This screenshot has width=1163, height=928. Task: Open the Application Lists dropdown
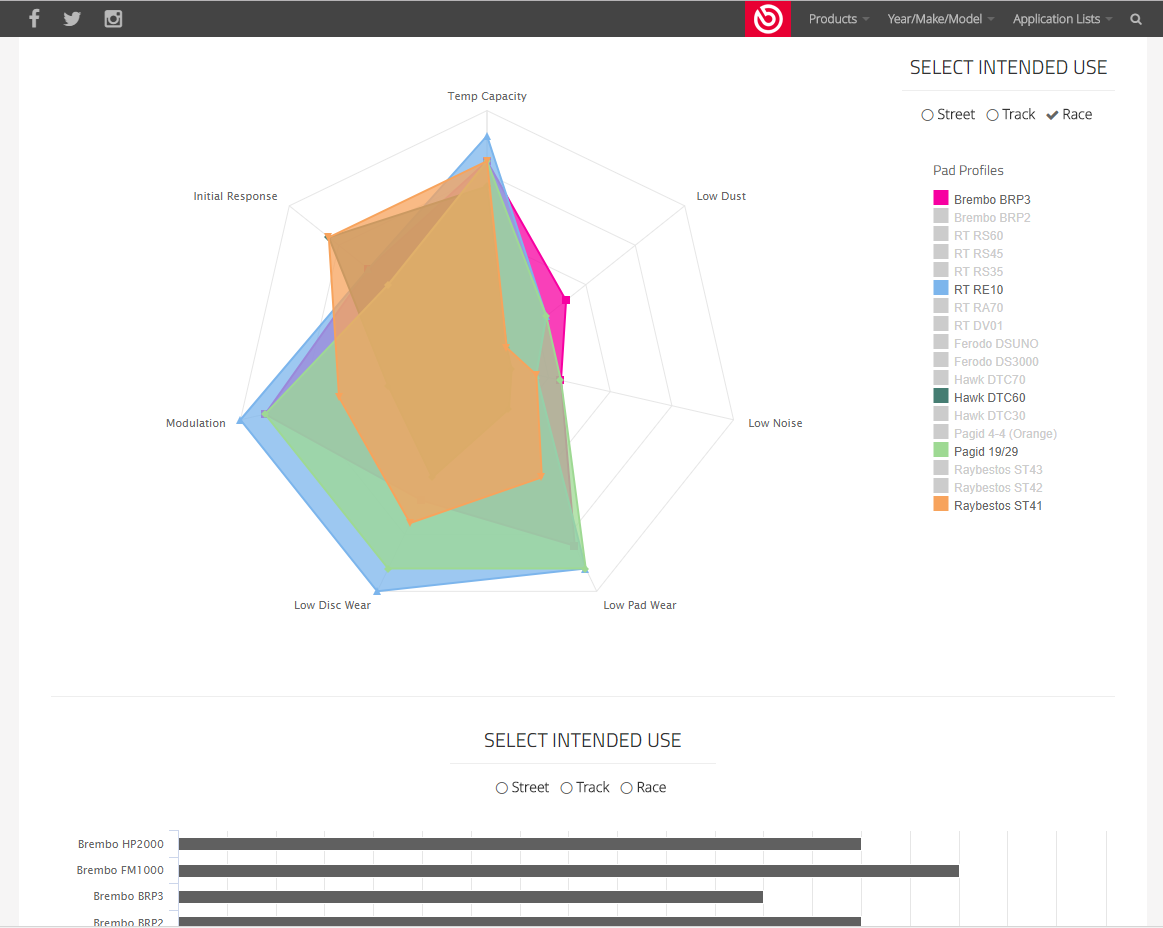click(1061, 19)
